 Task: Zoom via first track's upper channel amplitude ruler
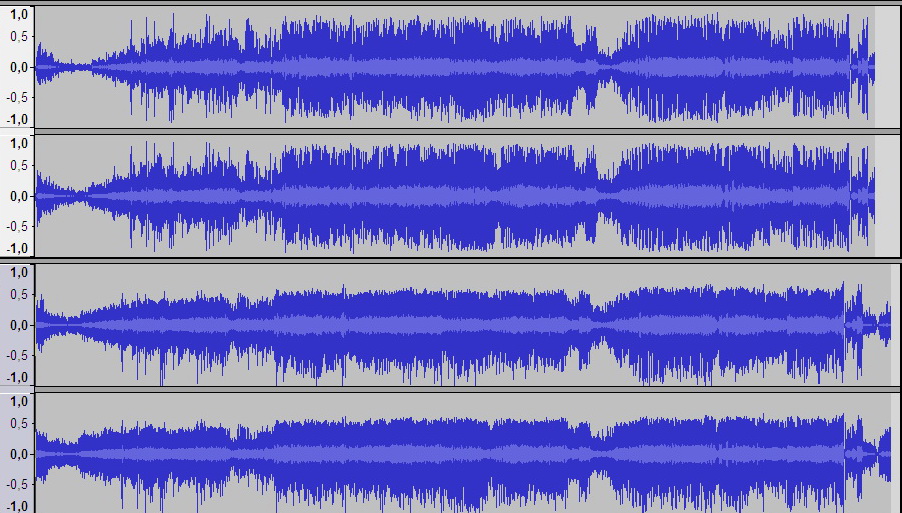point(17,67)
